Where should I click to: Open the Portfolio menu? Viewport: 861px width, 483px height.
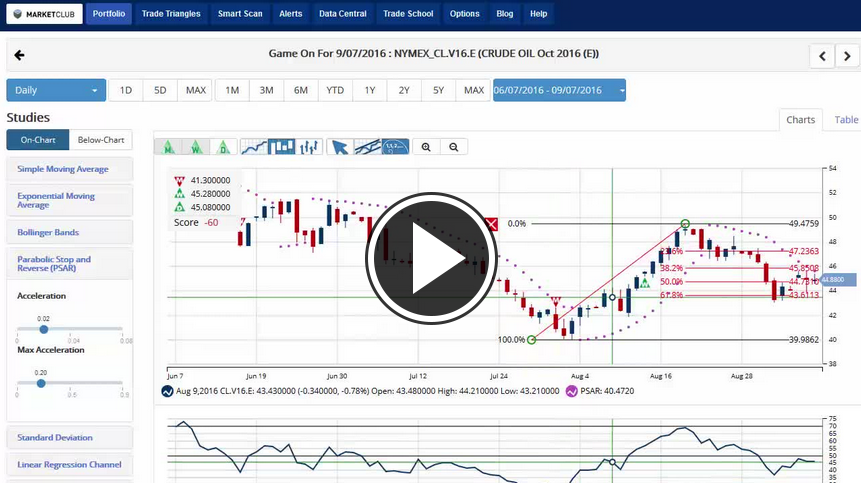pyautogui.click(x=109, y=14)
